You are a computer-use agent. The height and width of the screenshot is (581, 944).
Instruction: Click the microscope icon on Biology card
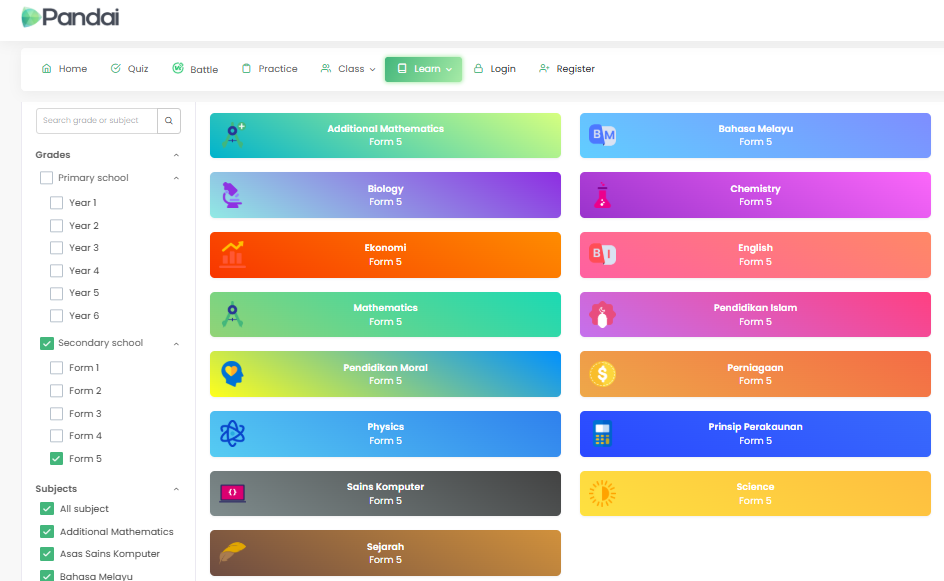point(232,195)
